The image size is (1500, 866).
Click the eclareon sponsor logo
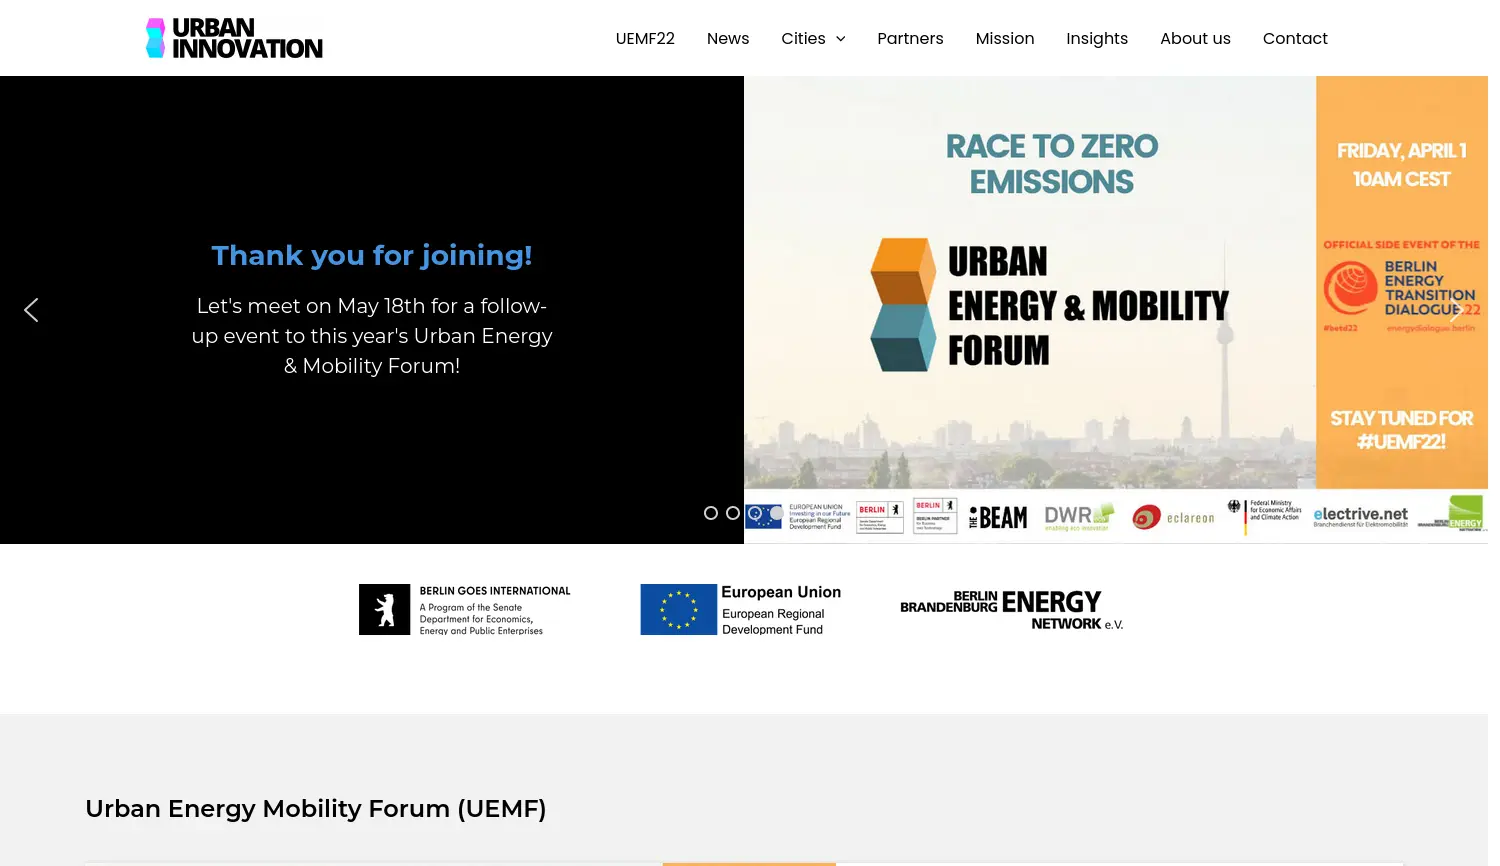(x=1173, y=516)
